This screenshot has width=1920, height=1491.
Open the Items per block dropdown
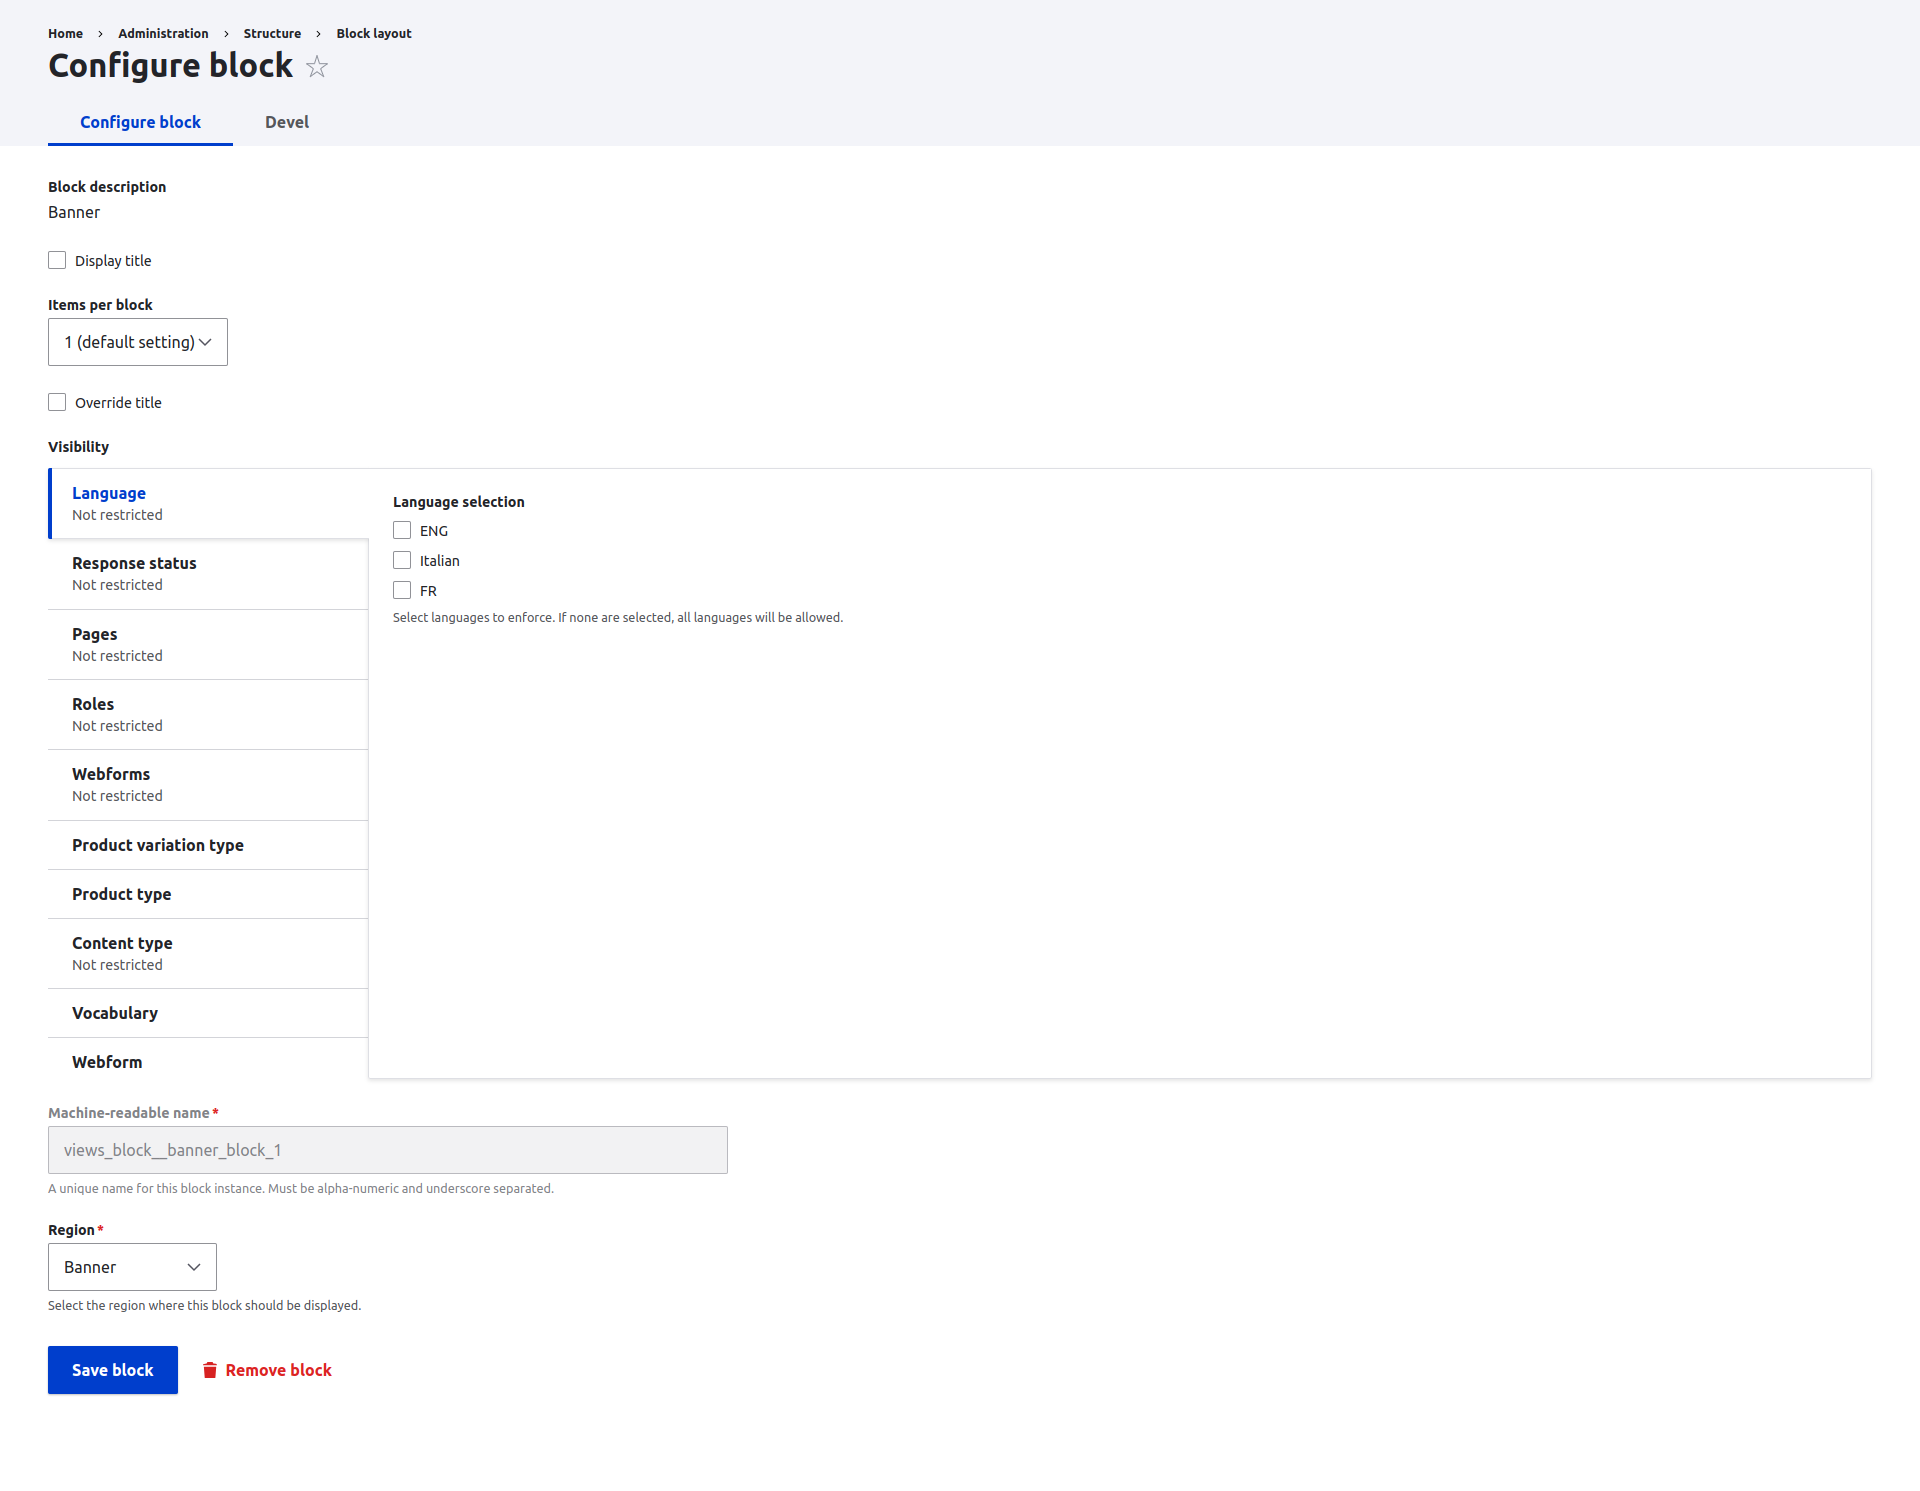click(x=138, y=342)
